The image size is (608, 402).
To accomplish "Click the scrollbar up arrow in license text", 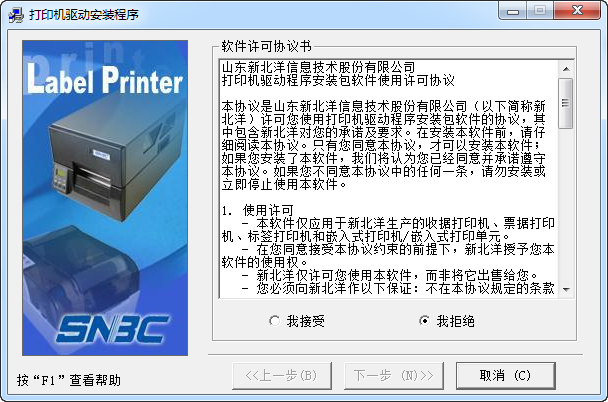I will [566, 69].
